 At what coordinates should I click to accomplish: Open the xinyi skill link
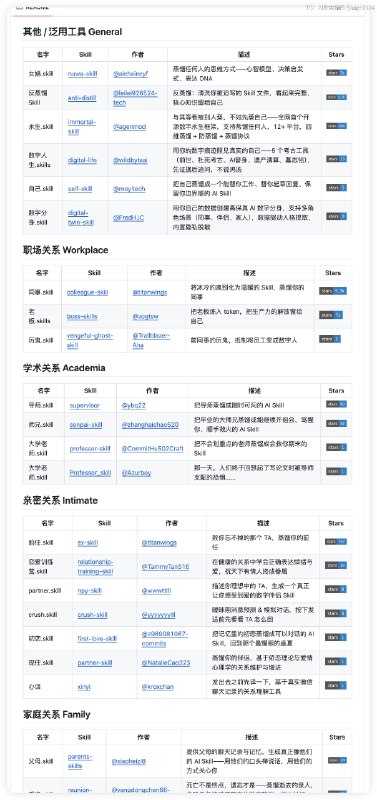pyautogui.click(x=84, y=687)
